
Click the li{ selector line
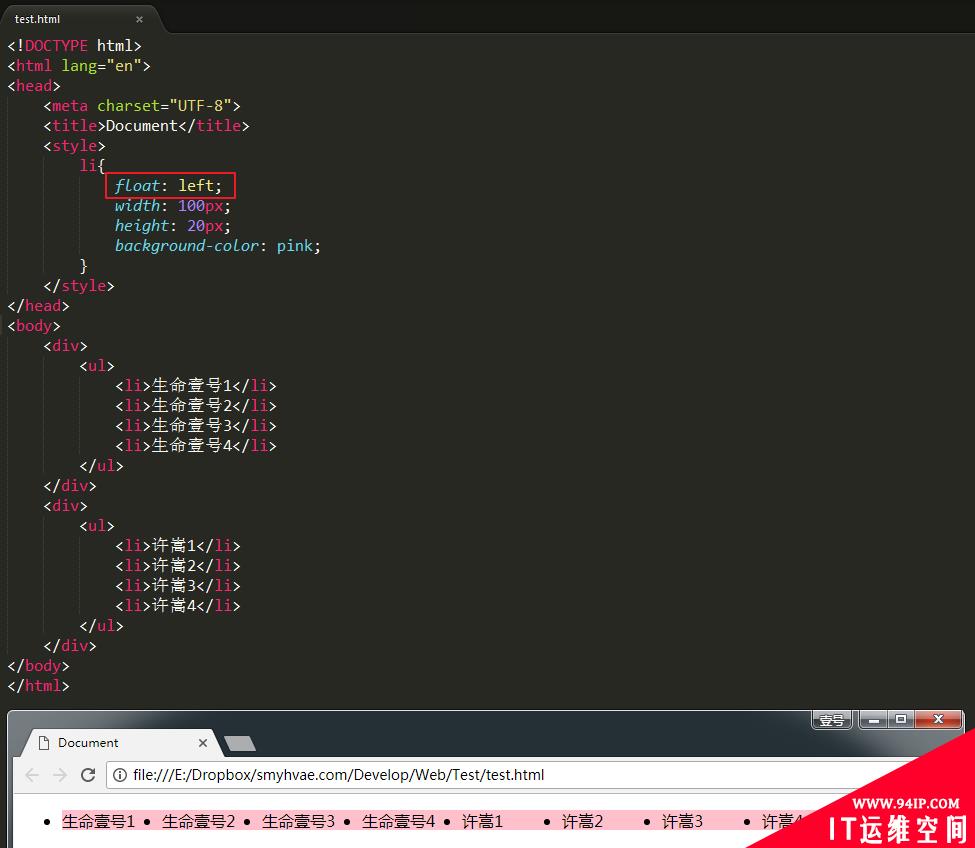pyautogui.click(x=92, y=165)
